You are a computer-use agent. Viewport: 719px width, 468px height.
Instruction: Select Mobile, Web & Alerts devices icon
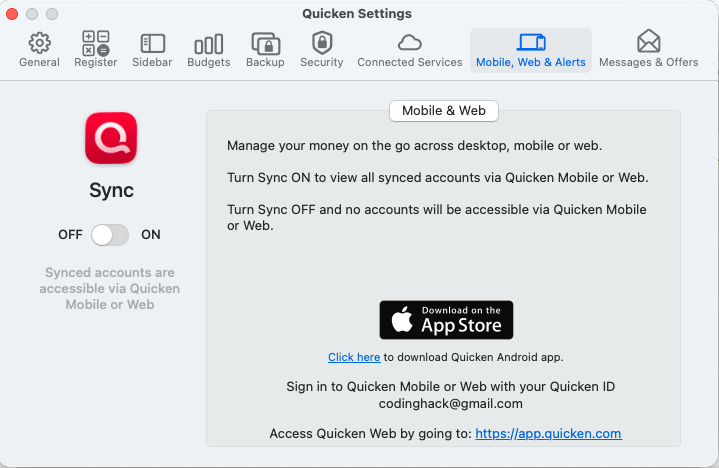(531, 42)
